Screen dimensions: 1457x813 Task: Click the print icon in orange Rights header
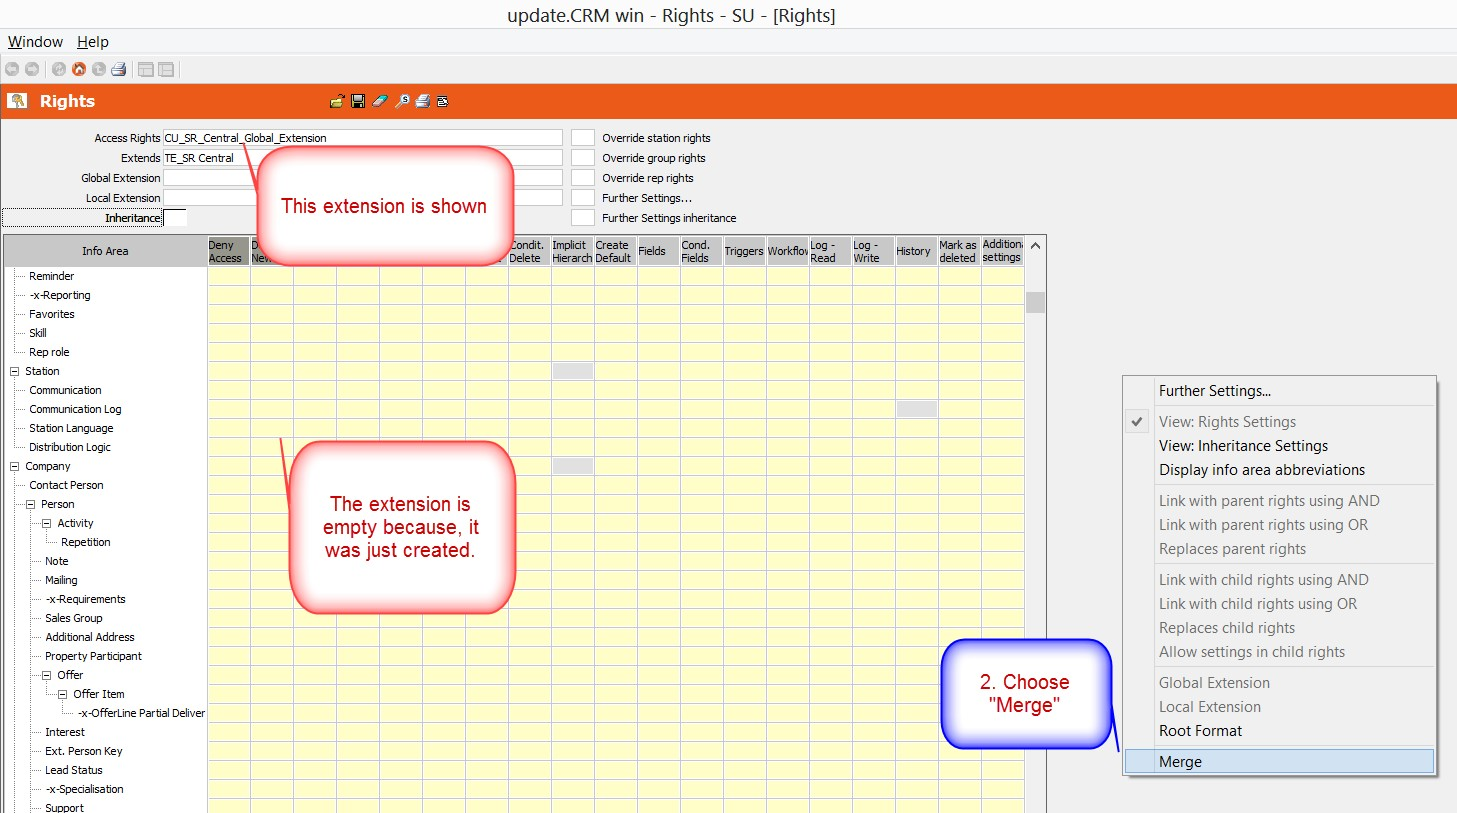[x=423, y=101]
